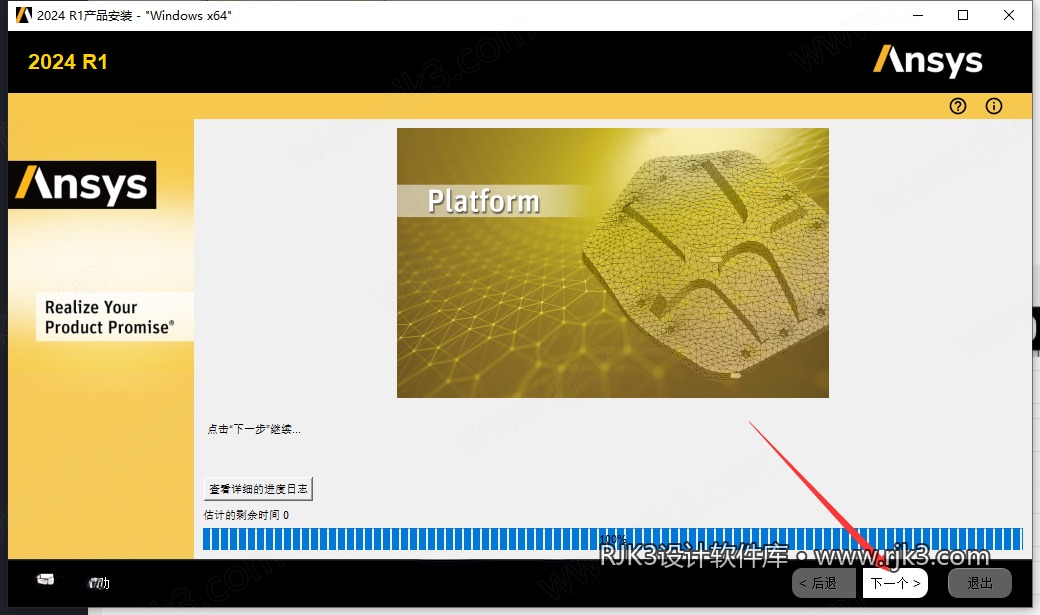The width and height of the screenshot is (1040, 615).
Task: Click the small white icon on the black footer bar
Action: click(x=45, y=579)
